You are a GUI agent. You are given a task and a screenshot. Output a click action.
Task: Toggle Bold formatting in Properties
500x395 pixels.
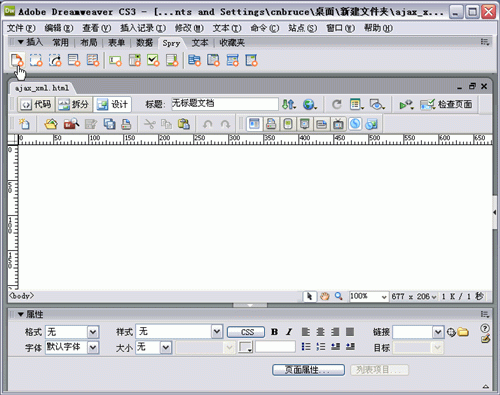pyautogui.click(x=274, y=332)
